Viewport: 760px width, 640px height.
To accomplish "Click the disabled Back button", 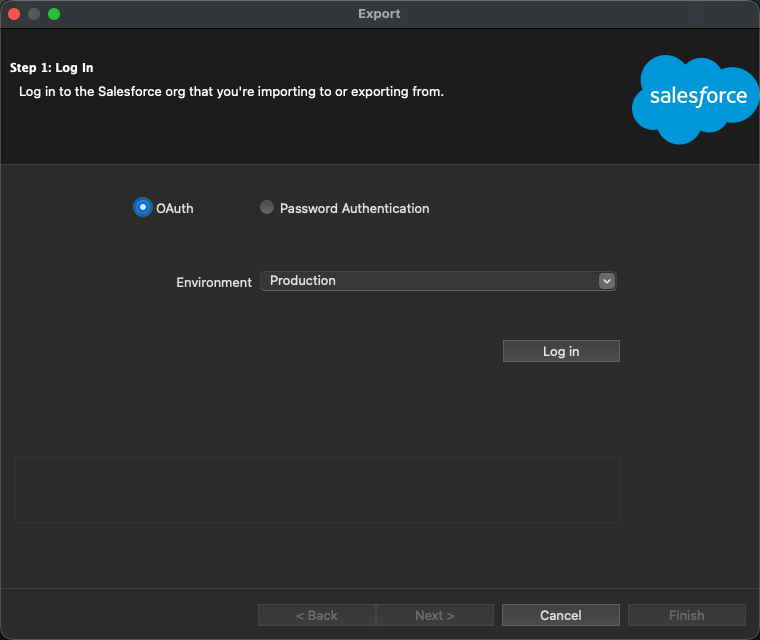I will point(317,615).
